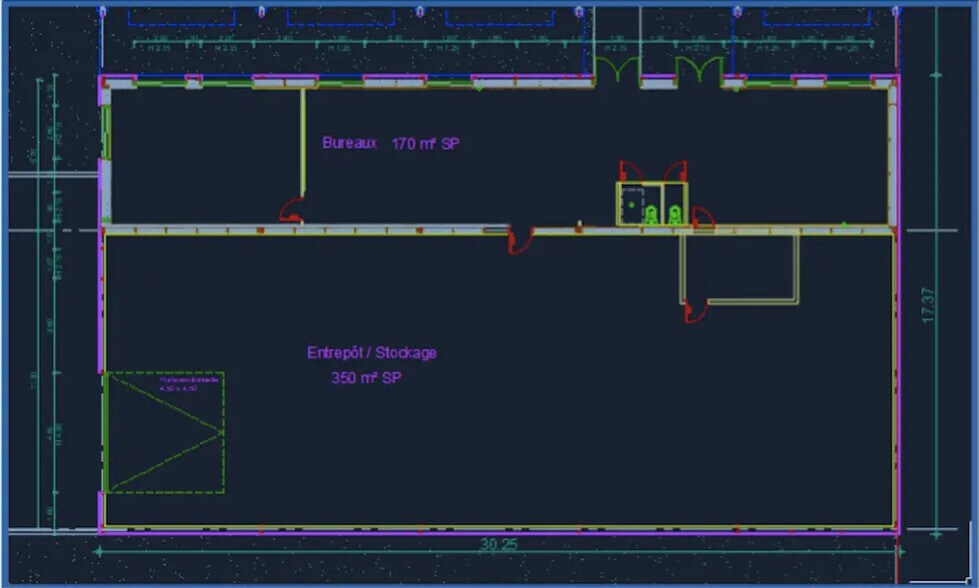Click the sink symbol in the restroom
Screen dimensions: 979x588
[x=632, y=204]
